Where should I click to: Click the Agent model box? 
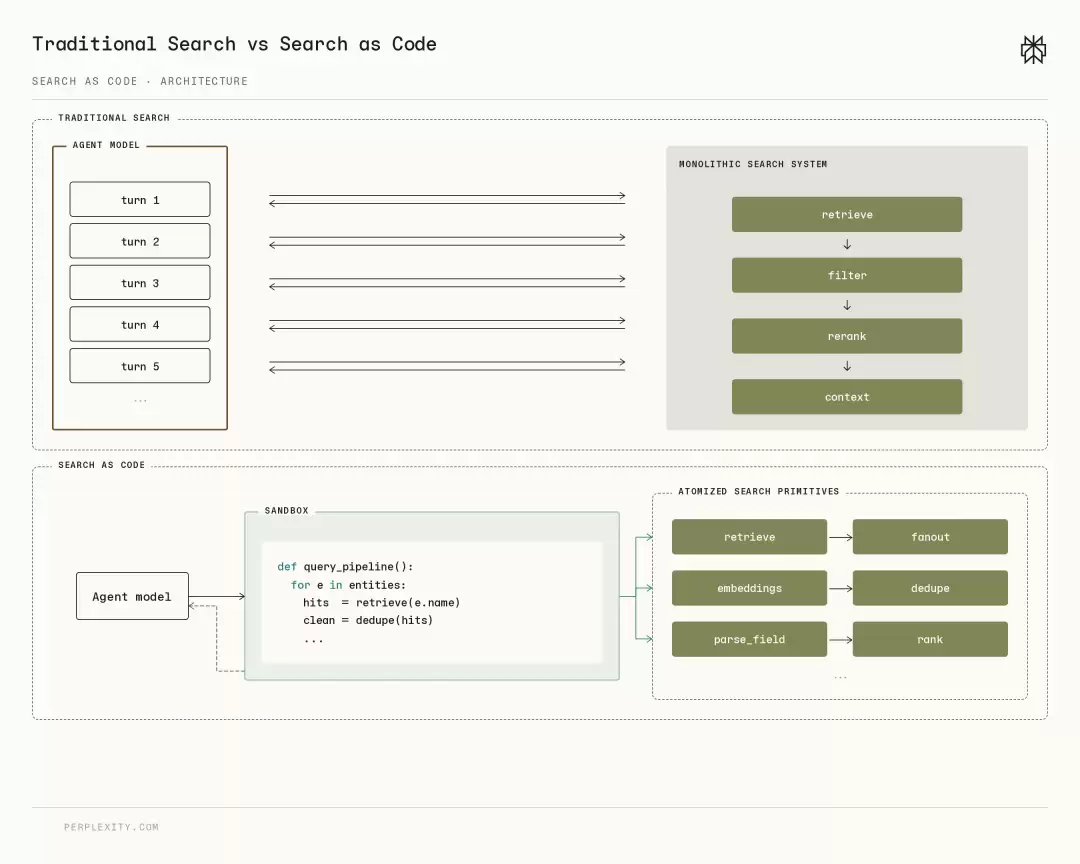132,596
